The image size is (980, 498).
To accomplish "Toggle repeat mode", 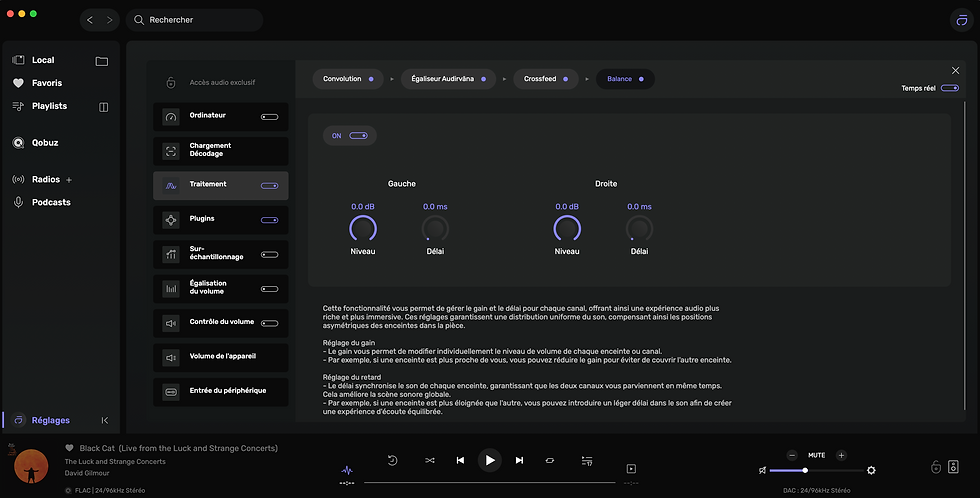I will [x=550, y=461].
